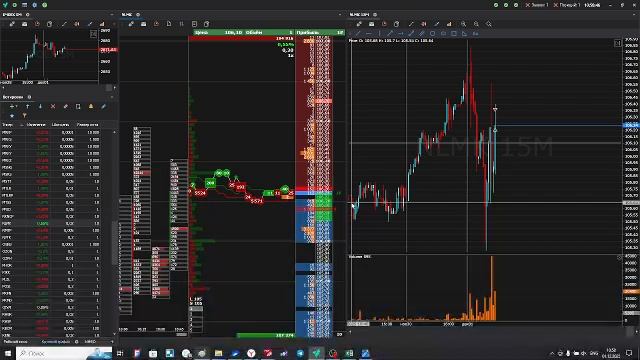This screenshot has height=360, width=640.
Task: Select the 15M chart panel tab
Action: click(359, 15)
